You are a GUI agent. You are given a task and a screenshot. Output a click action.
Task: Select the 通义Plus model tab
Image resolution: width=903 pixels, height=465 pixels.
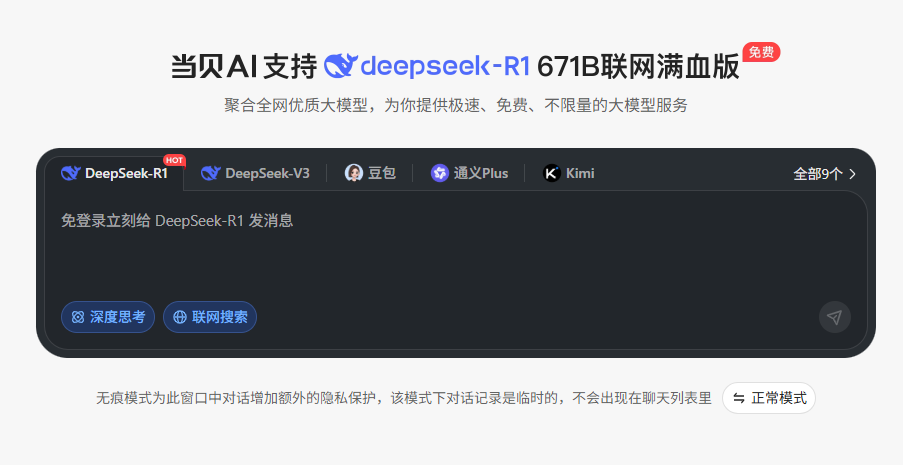coord(469,173)
